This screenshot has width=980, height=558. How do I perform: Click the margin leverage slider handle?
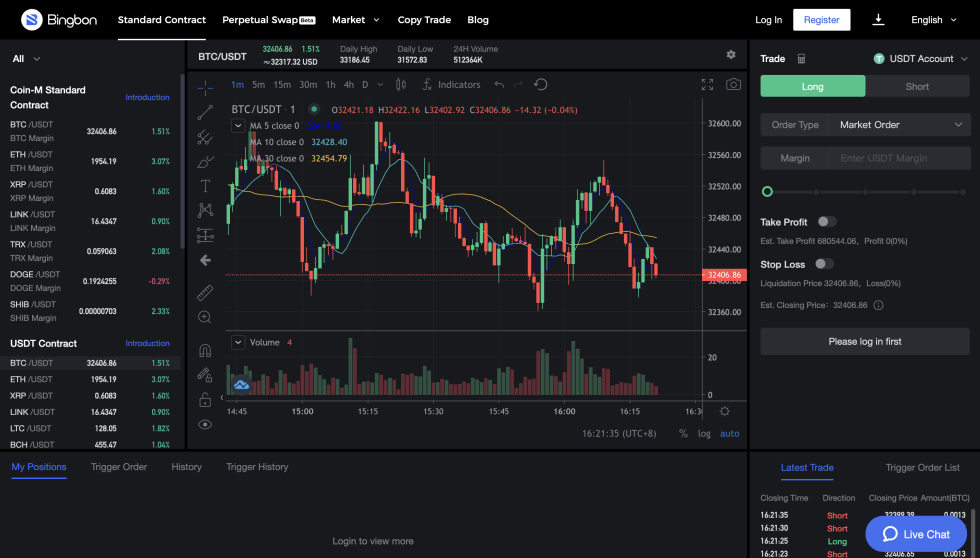pos(767,191)
